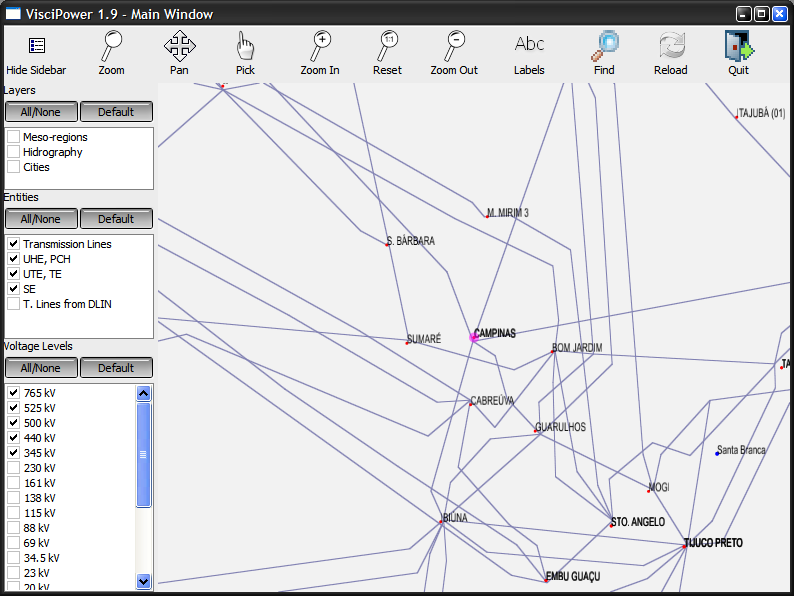Viewport: 794px width, 596px height.
Task: Click Default under Layers
Action: 116,111
